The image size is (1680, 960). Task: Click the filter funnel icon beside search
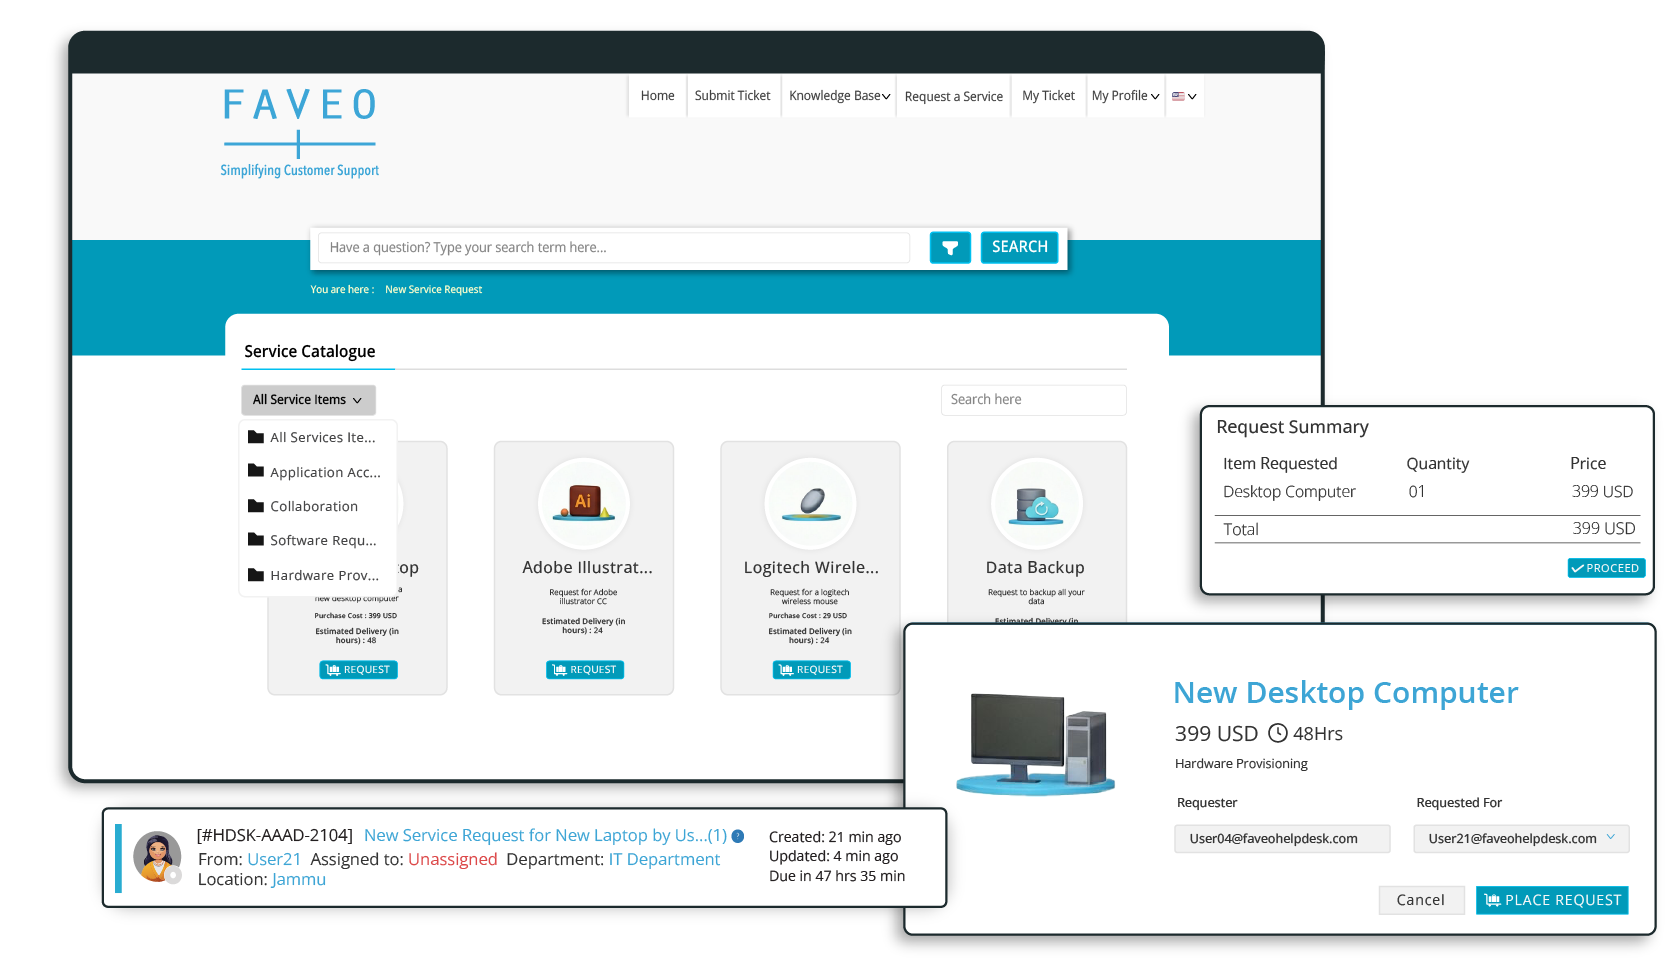[949, 247]
